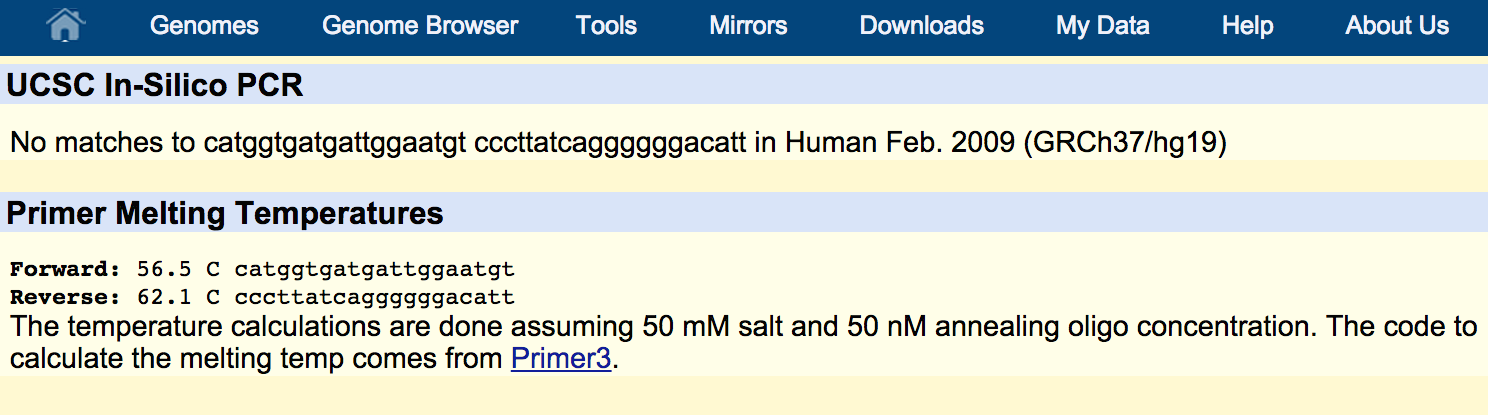
Task: Click the bold Reverse label
Action: [x=65, y=297]
